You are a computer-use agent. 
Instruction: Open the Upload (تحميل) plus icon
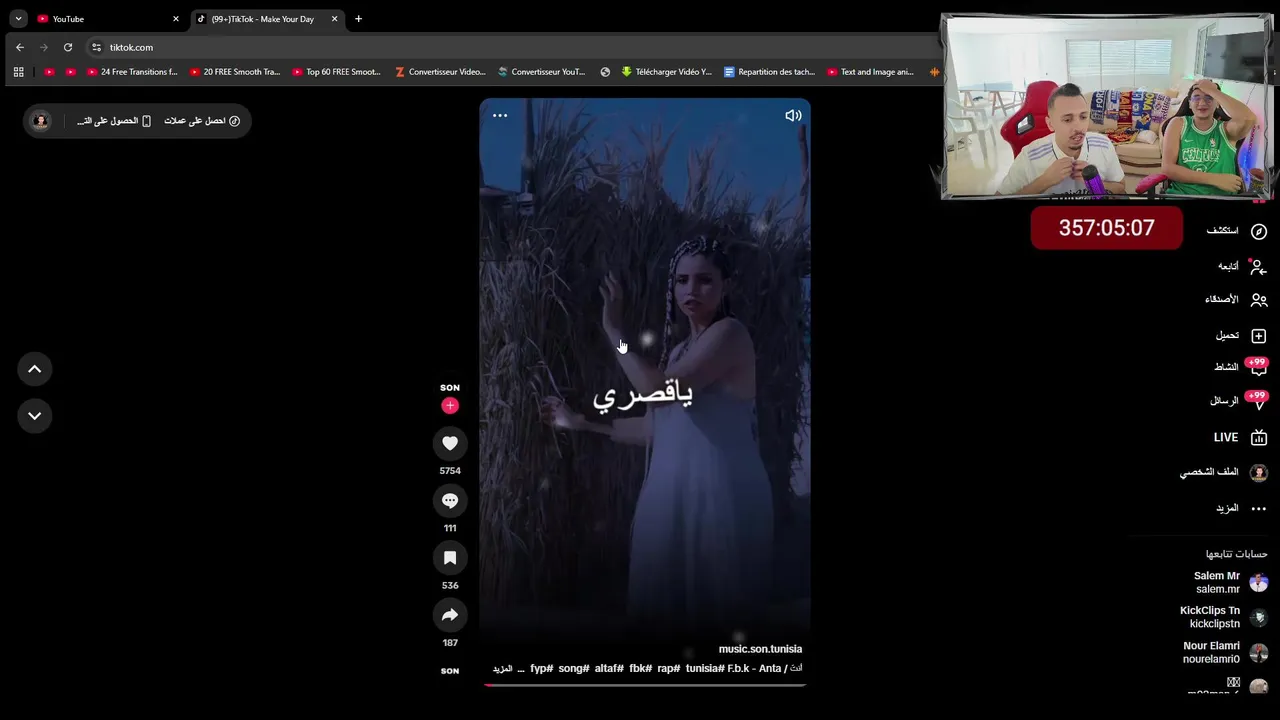click(x=1259, y=336)
